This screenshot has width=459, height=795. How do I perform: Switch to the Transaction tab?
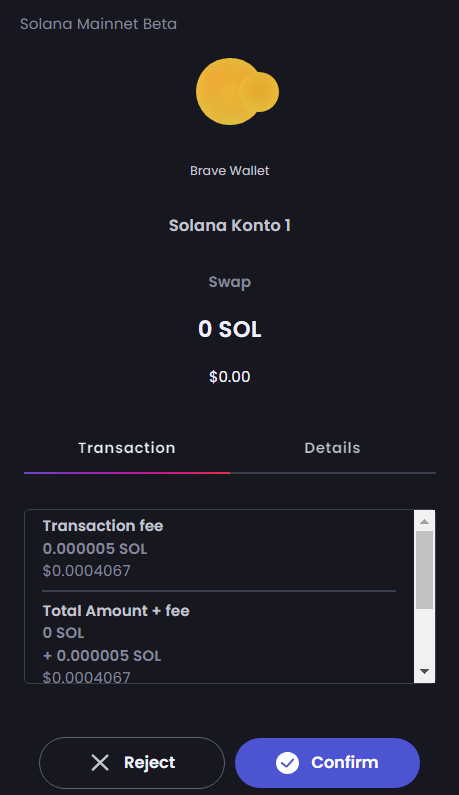127,448
